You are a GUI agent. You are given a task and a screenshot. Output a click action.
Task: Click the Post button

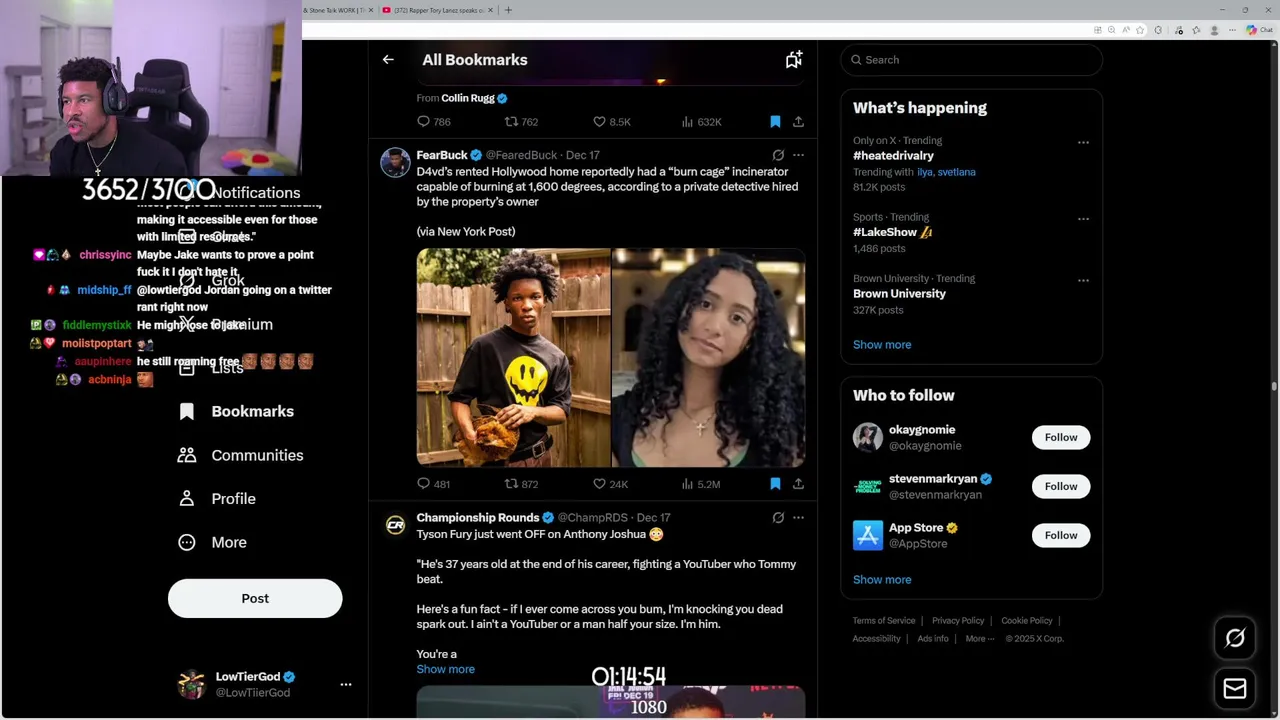[x=255, y=598]
